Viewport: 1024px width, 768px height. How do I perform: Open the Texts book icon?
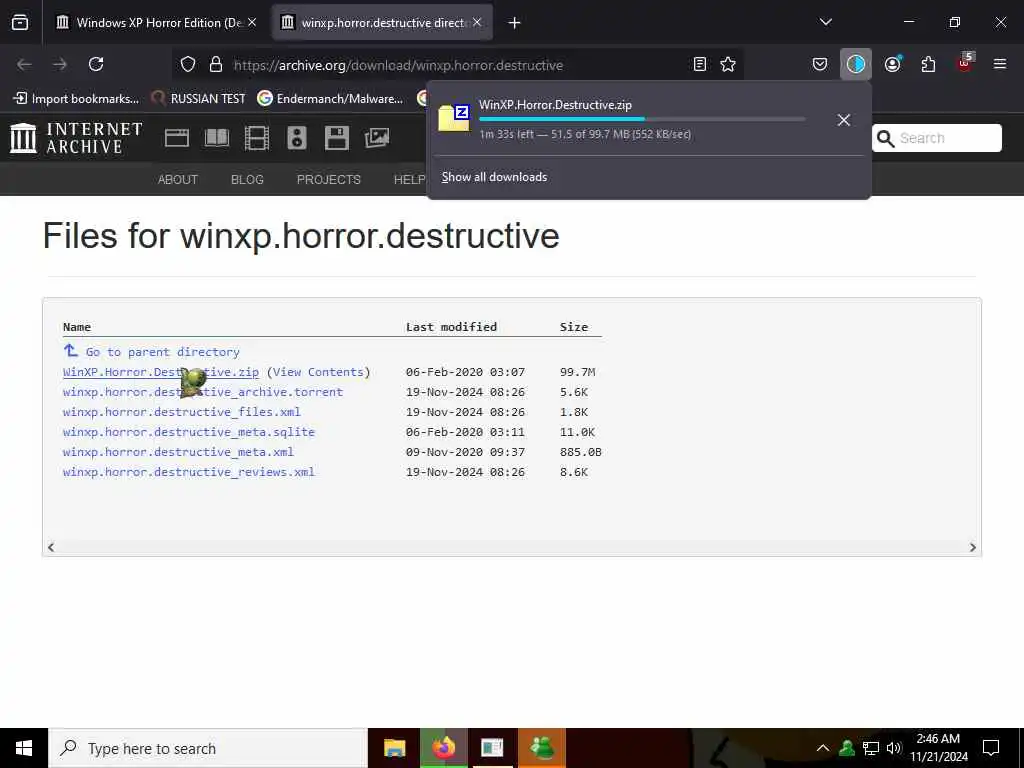point(217,138)
